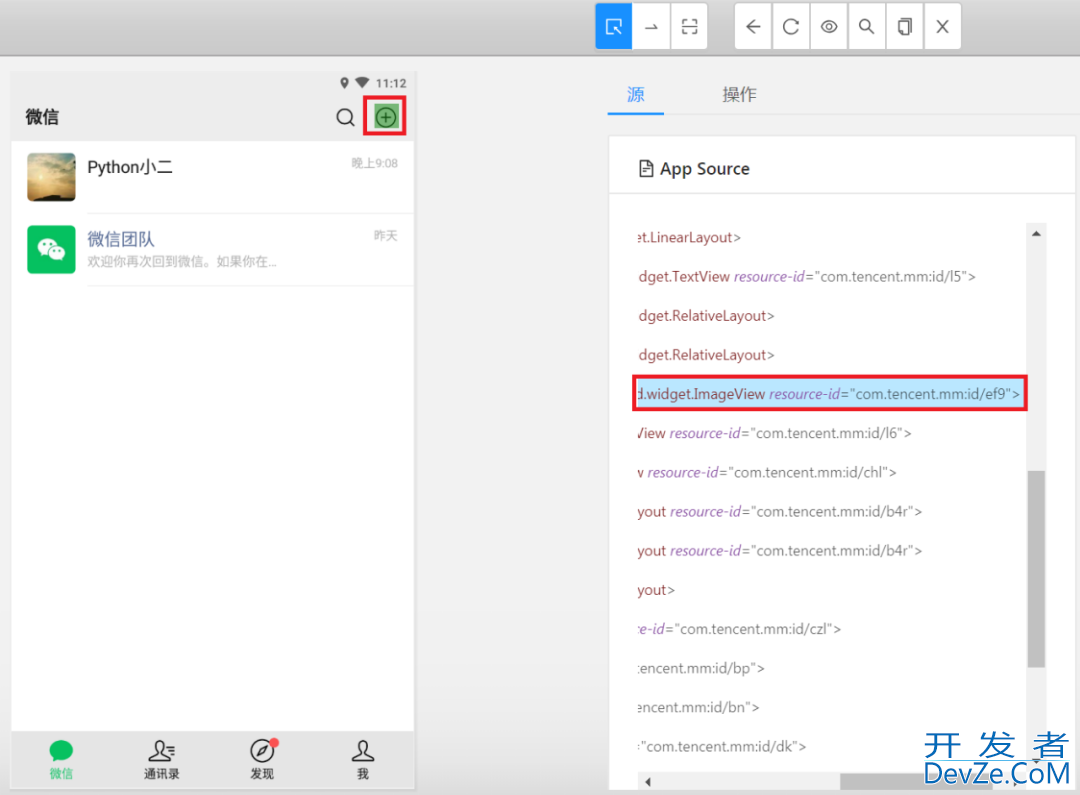Screen dimensions: 1080x795
Task: Select the 我 bottom tab
Action: 363,759
